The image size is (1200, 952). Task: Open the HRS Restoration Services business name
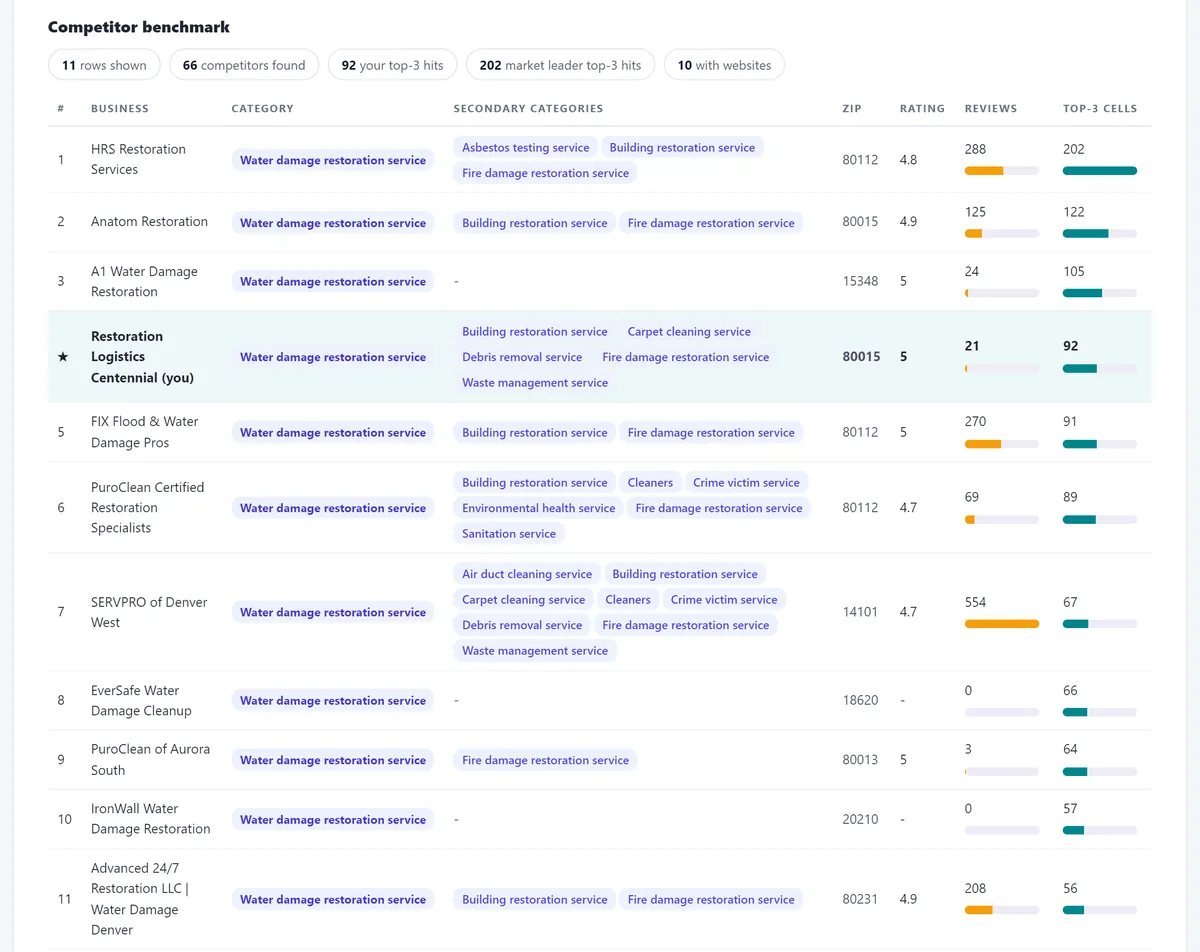click(x=138, y=159)
